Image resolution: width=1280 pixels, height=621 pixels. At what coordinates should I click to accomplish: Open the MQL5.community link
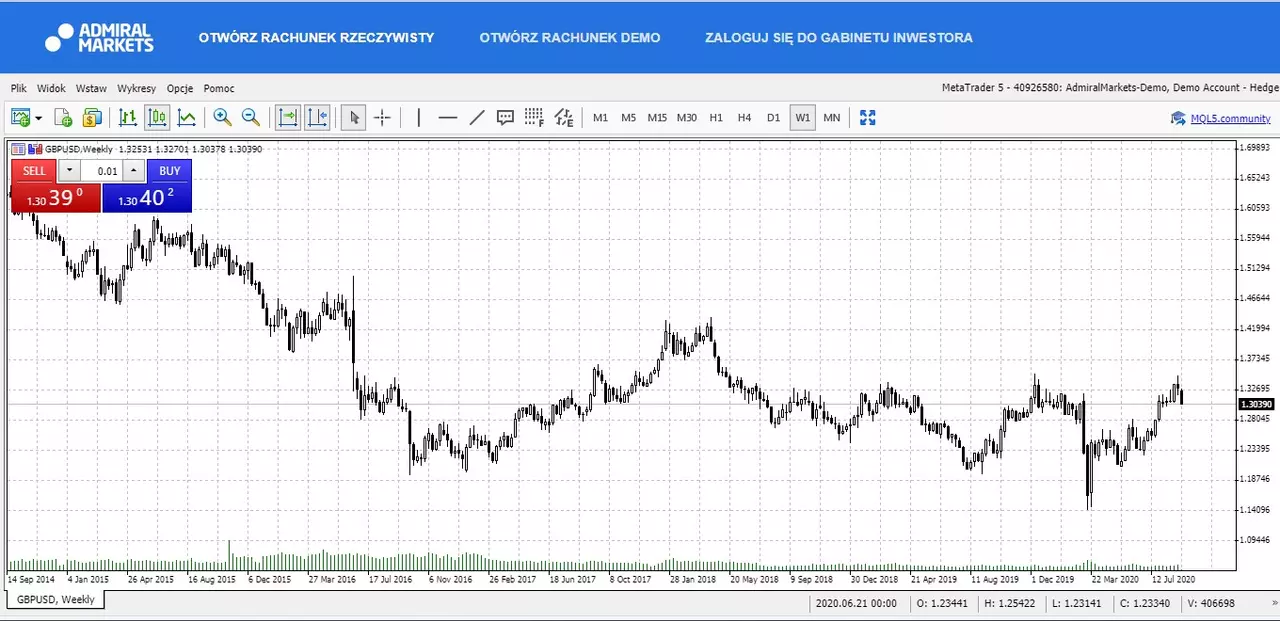click(1230, 118)
